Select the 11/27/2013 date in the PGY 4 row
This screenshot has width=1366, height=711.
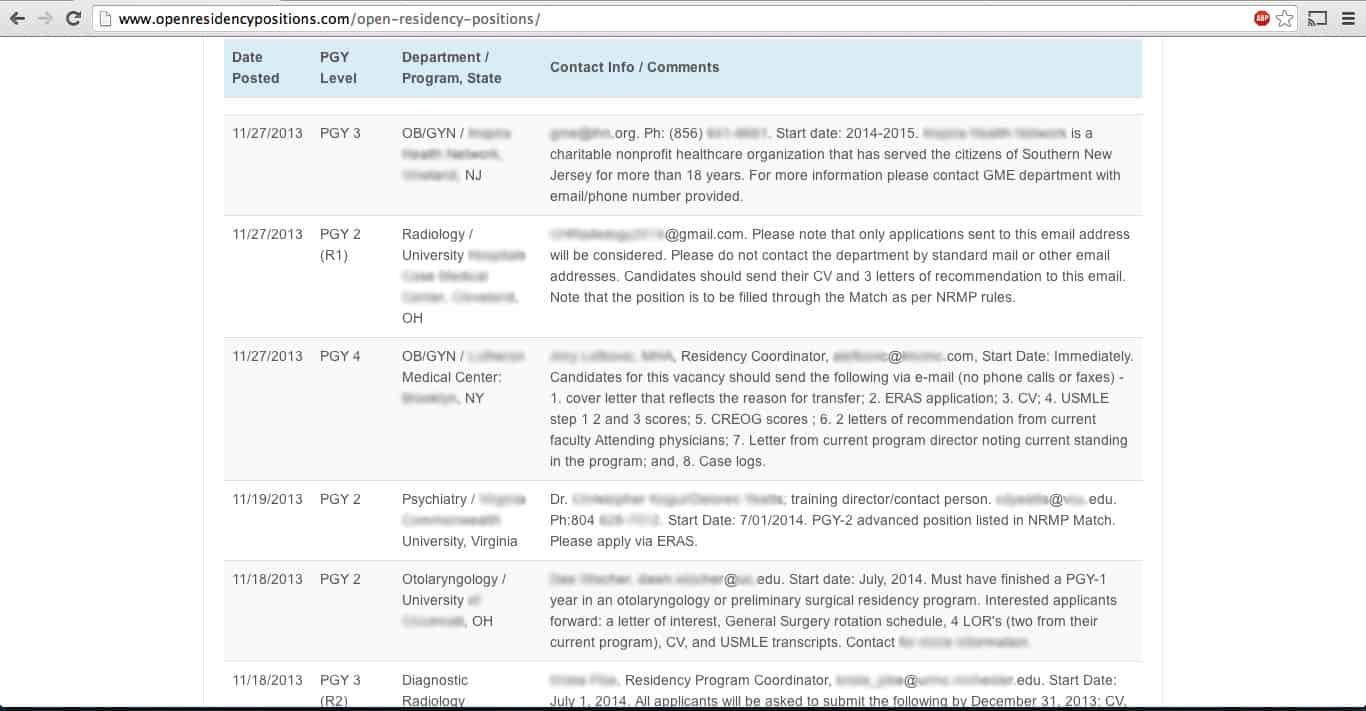267,356
